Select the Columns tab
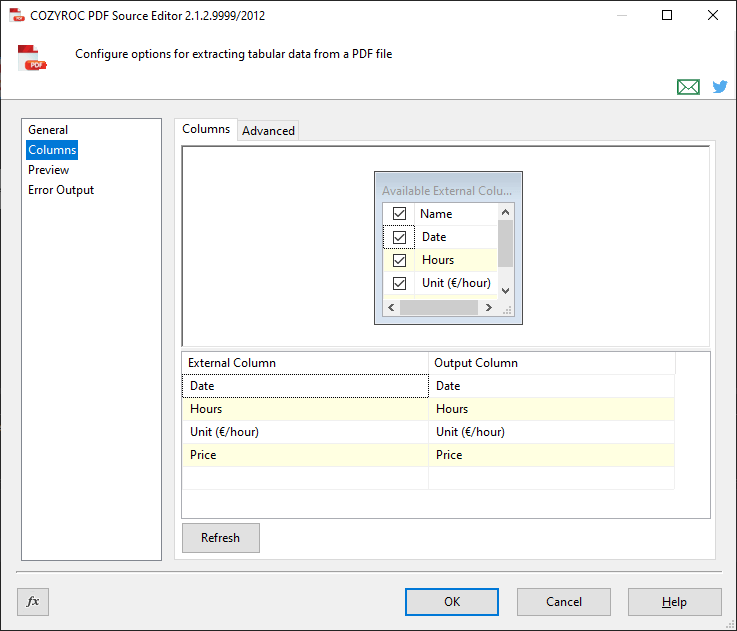737x631 pixels. pos(206,129)
